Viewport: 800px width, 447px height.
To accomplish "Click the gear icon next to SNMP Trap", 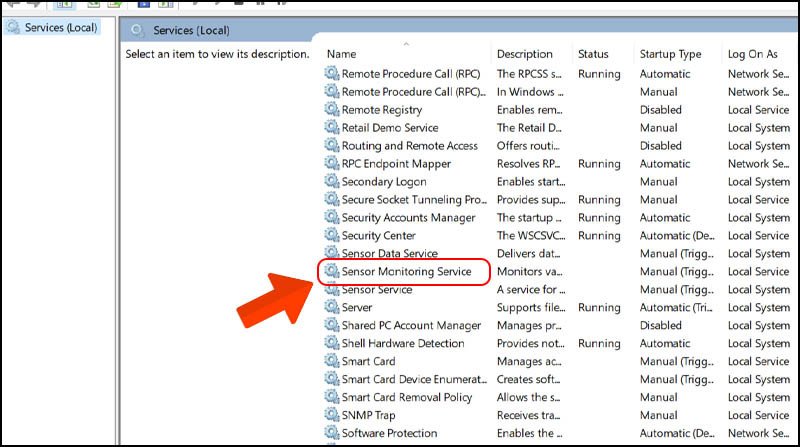I will (x=332, y=414).
